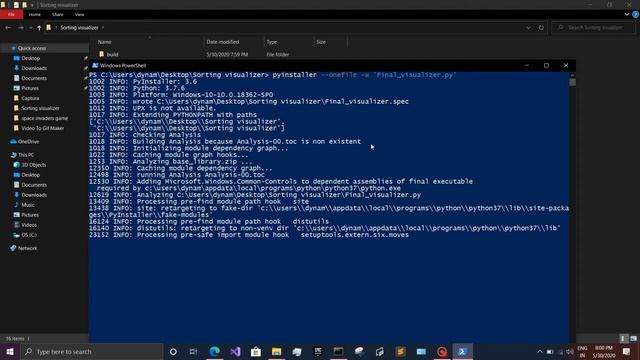This screenshot has width=640, height=360.
Task: Refresh the Sorting visualizer folder
Action: pyautogui.click(x=541, y=28)
